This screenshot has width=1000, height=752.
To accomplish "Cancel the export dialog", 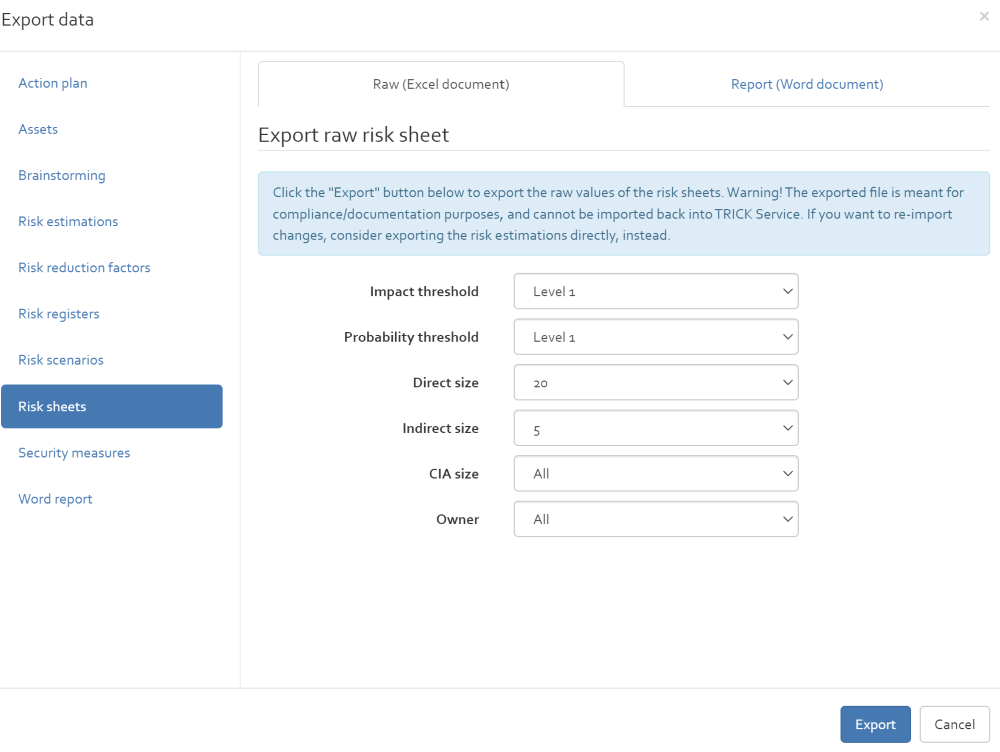I will click(955, 725).
